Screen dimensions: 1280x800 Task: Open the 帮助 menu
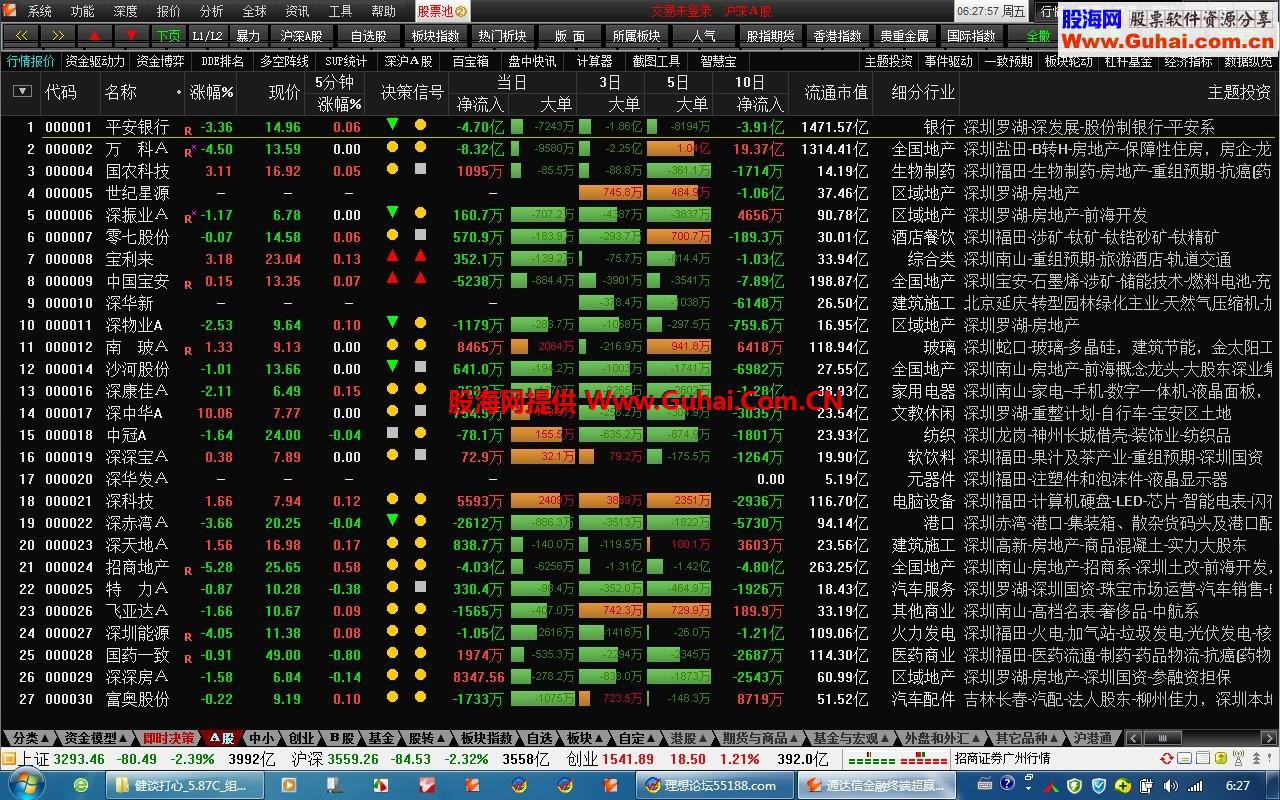383,11
